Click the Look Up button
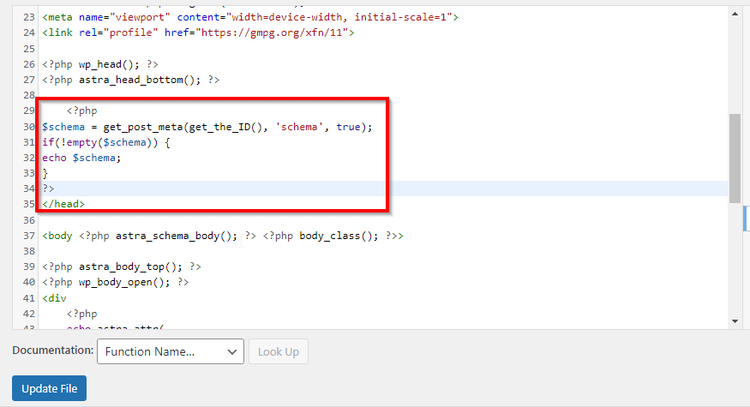This screenshot has width=750, height=407. (x=278, y=352)
